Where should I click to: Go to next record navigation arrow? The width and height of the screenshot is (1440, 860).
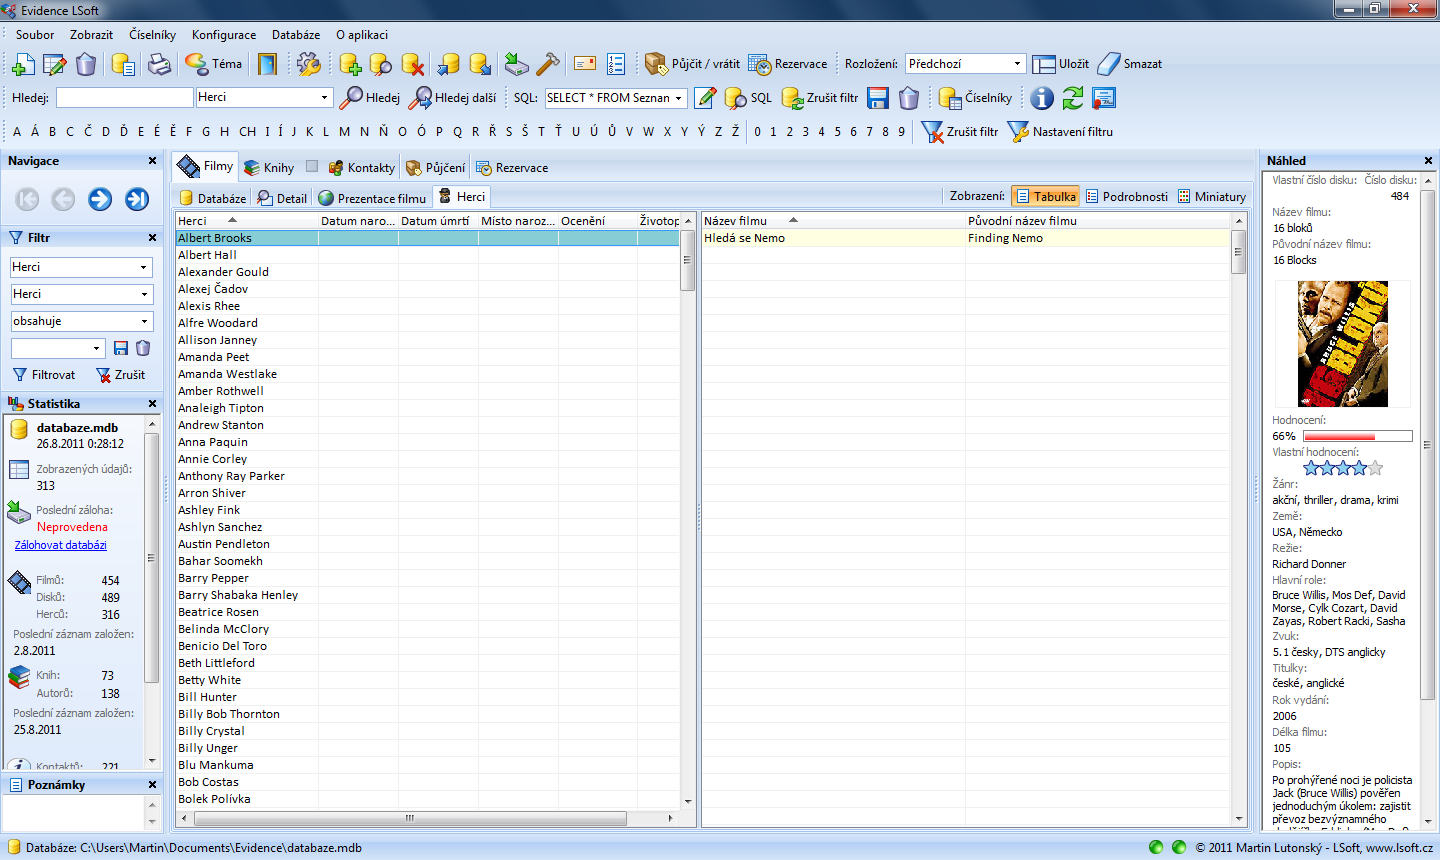[x=100, y=199]
